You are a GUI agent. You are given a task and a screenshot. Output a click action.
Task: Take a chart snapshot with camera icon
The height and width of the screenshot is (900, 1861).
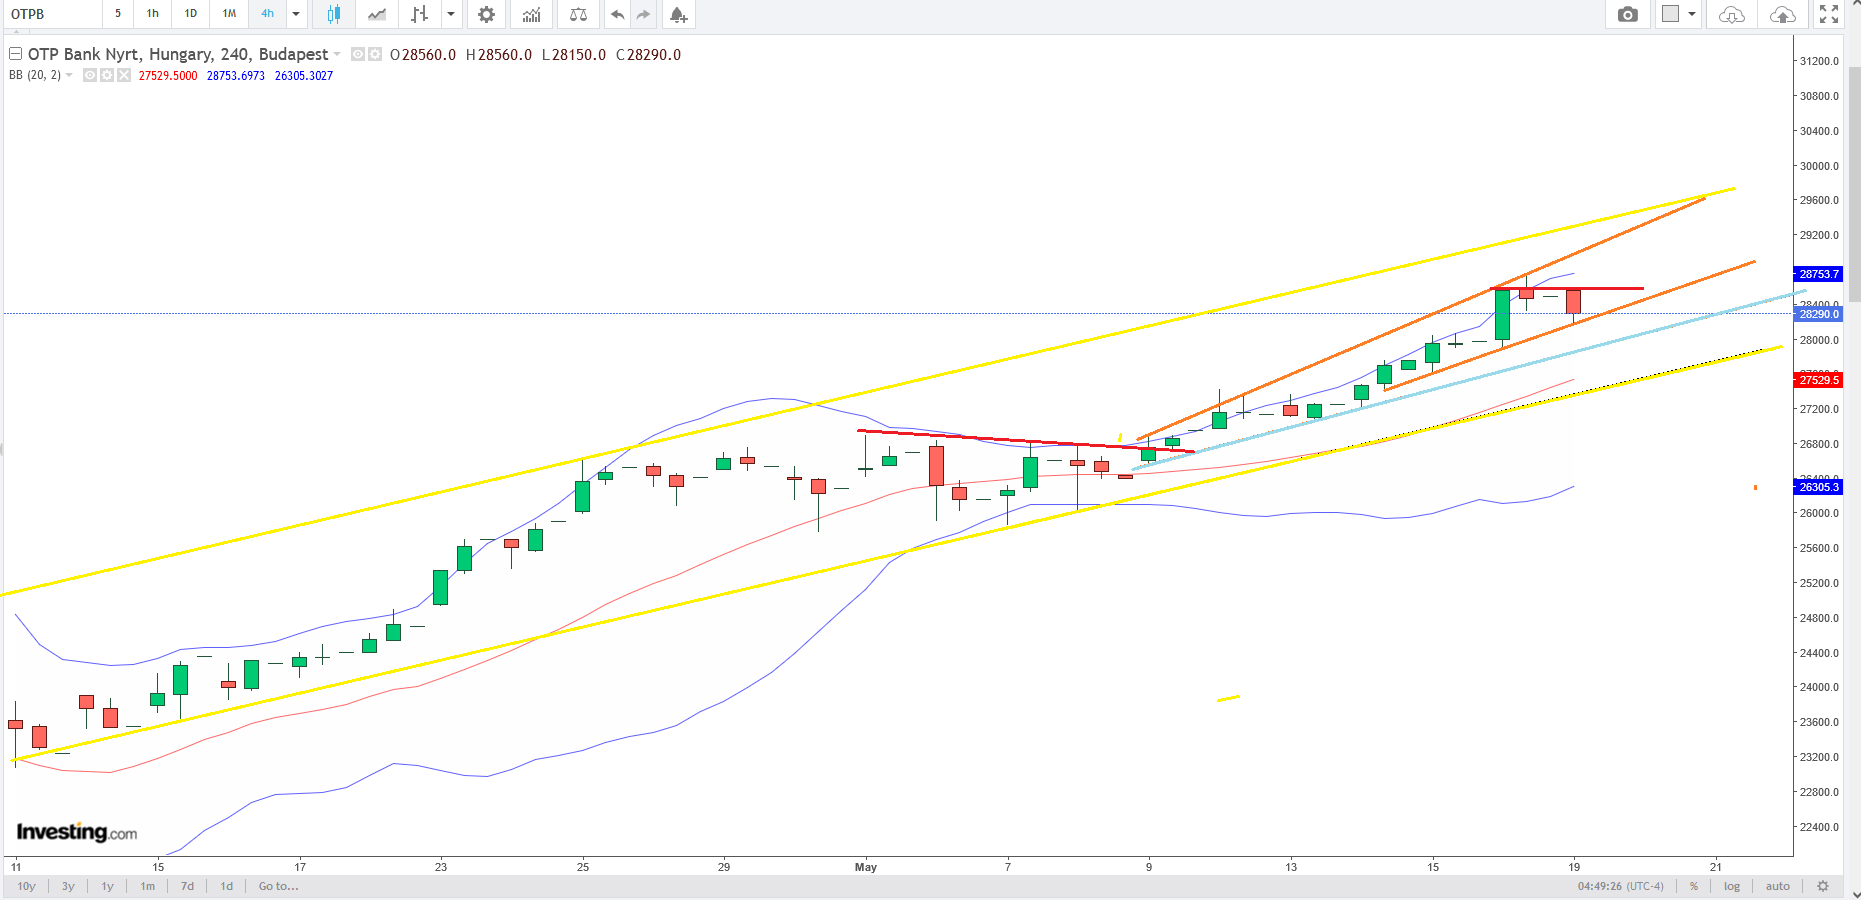coord(1628,14)
